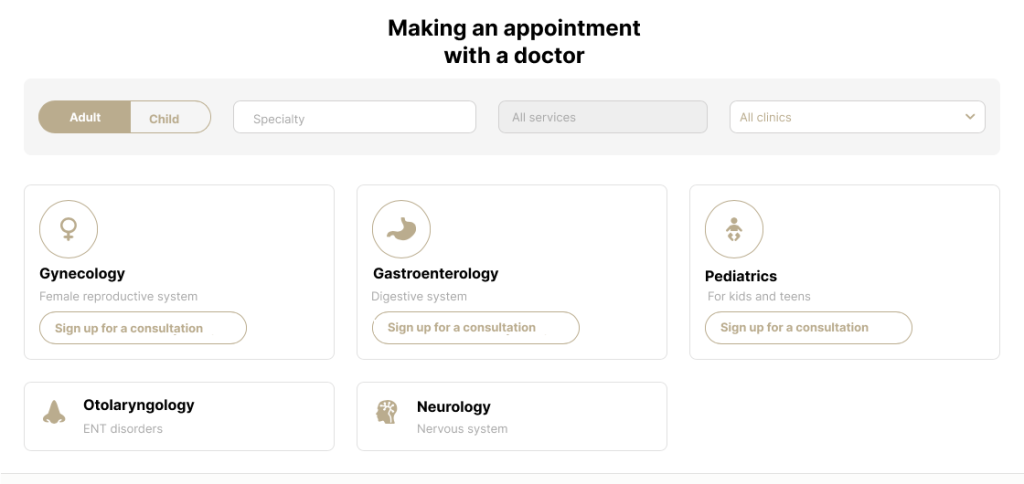The width and height of the screenshot is (1024, 484).
Task: Open the Otolaryngology heading
Action: (138, 405)
